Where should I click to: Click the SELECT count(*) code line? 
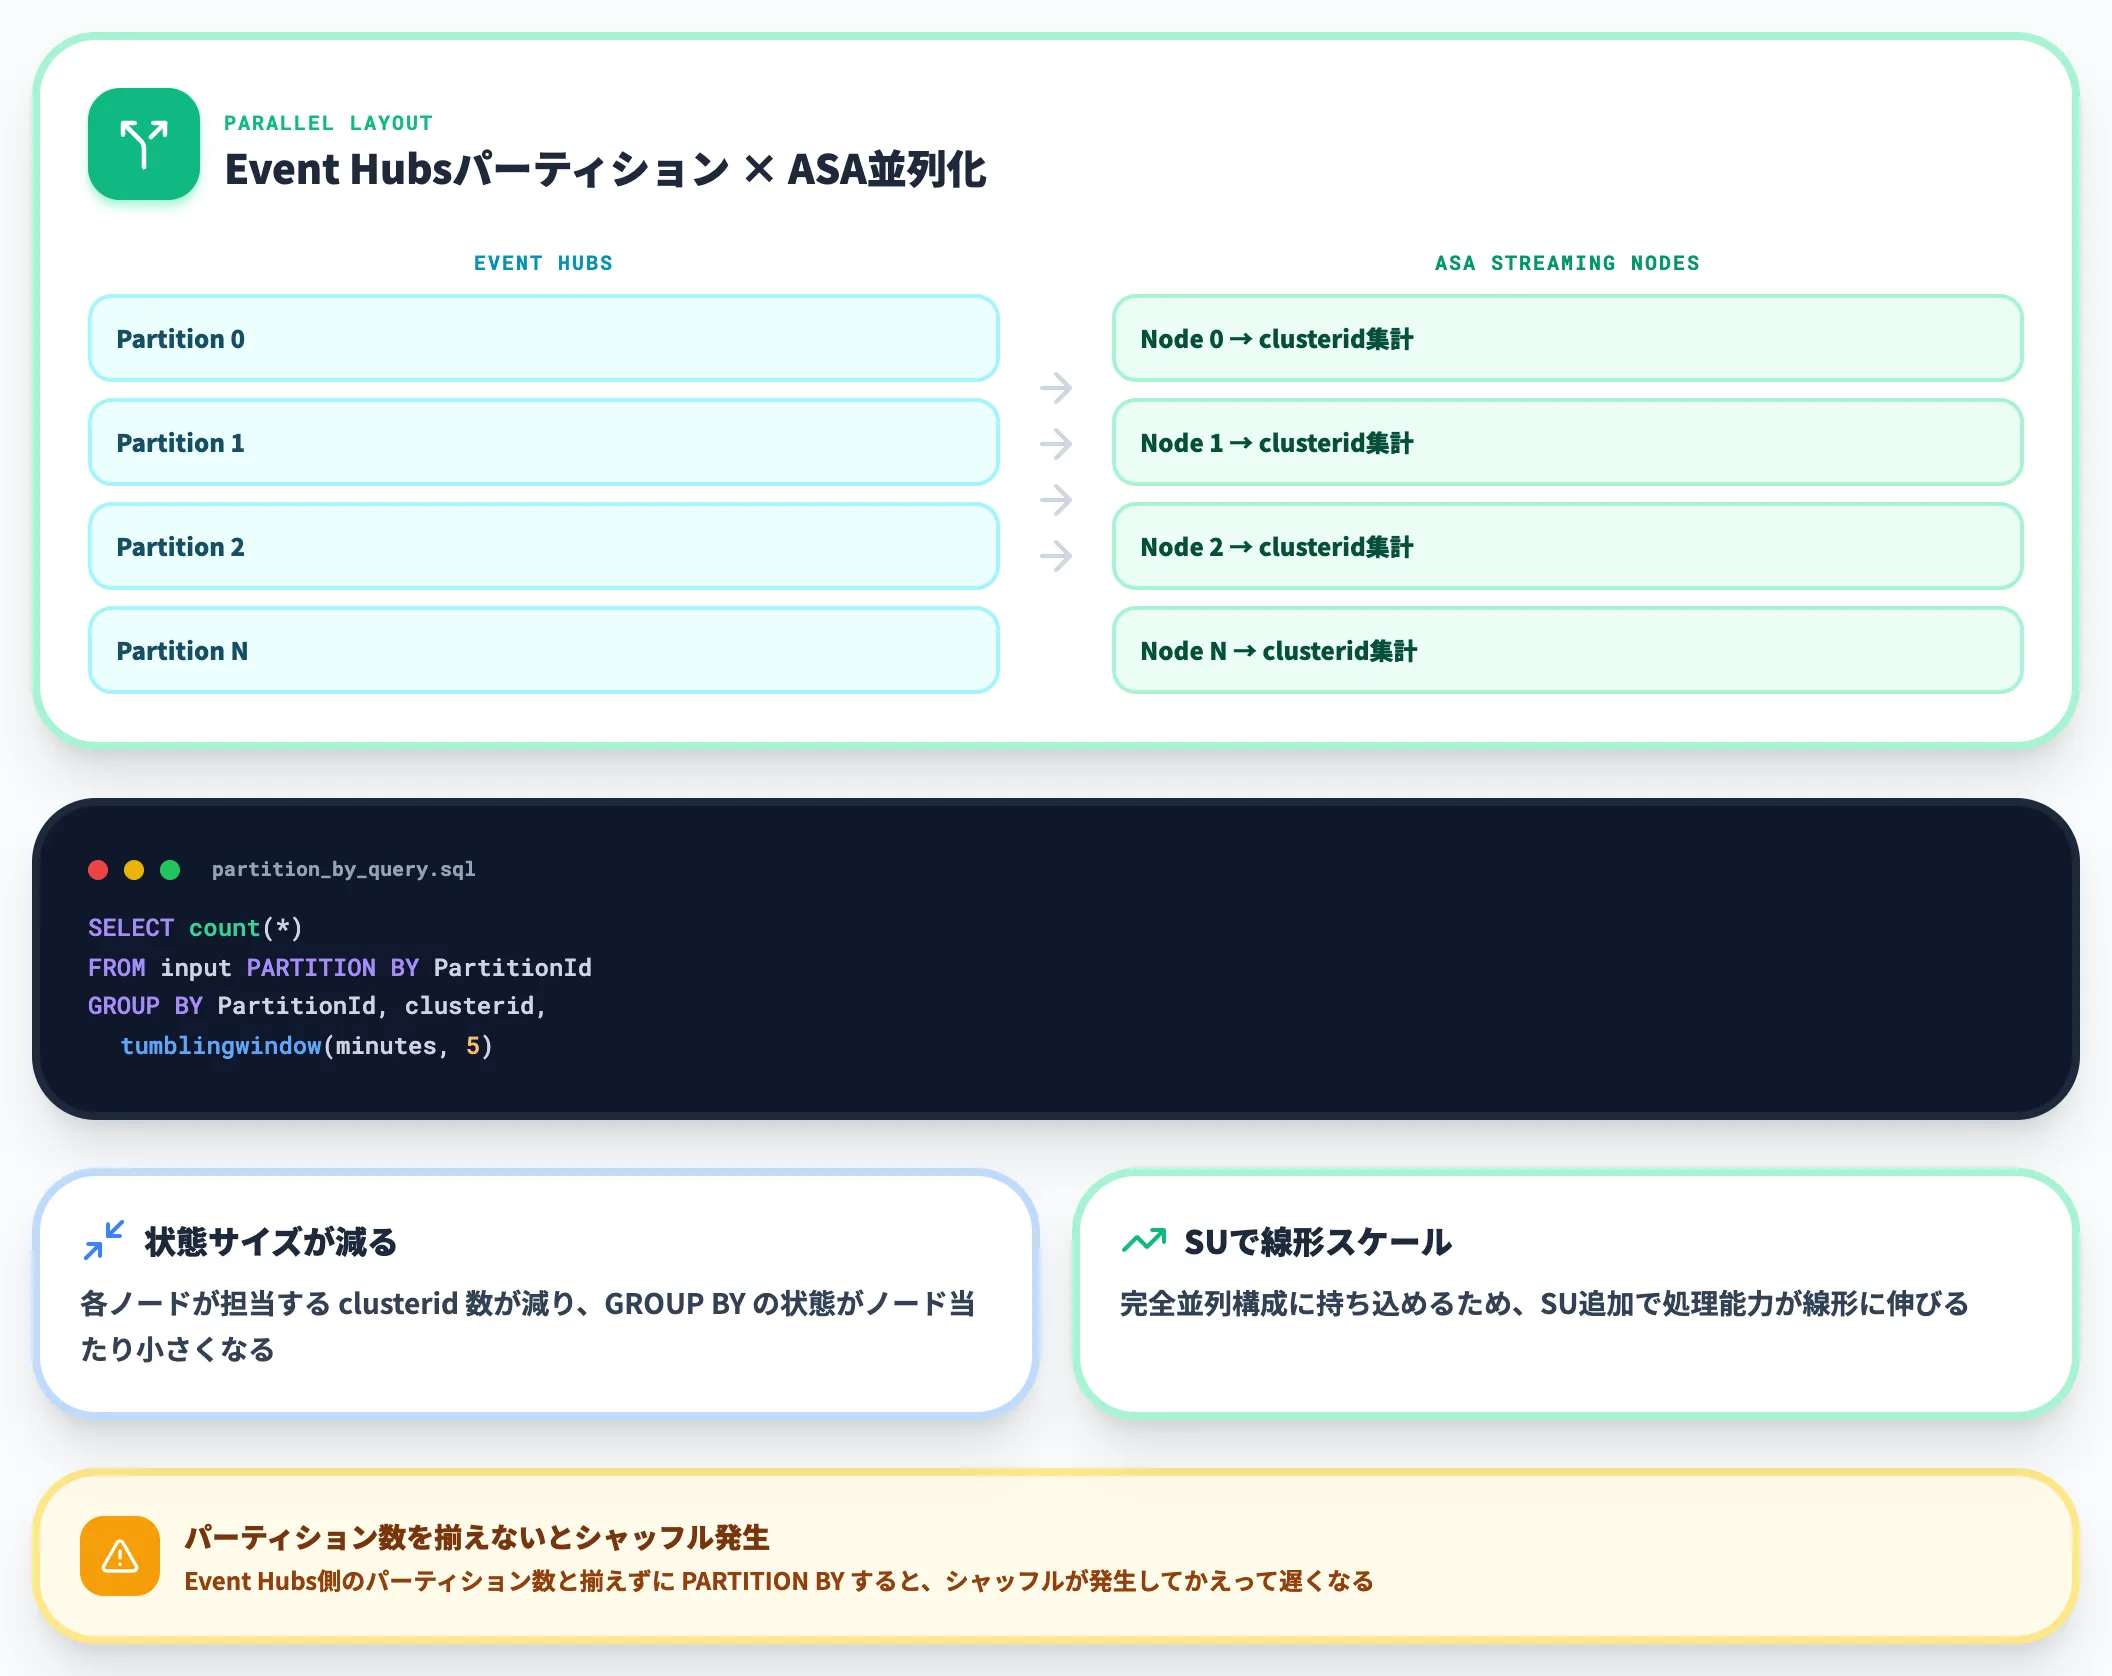195,928
